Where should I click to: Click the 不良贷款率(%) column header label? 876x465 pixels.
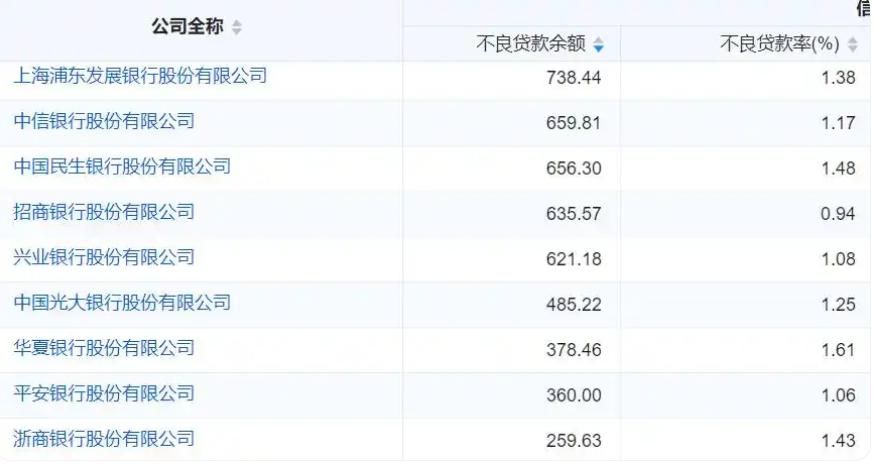coord(780,44)
